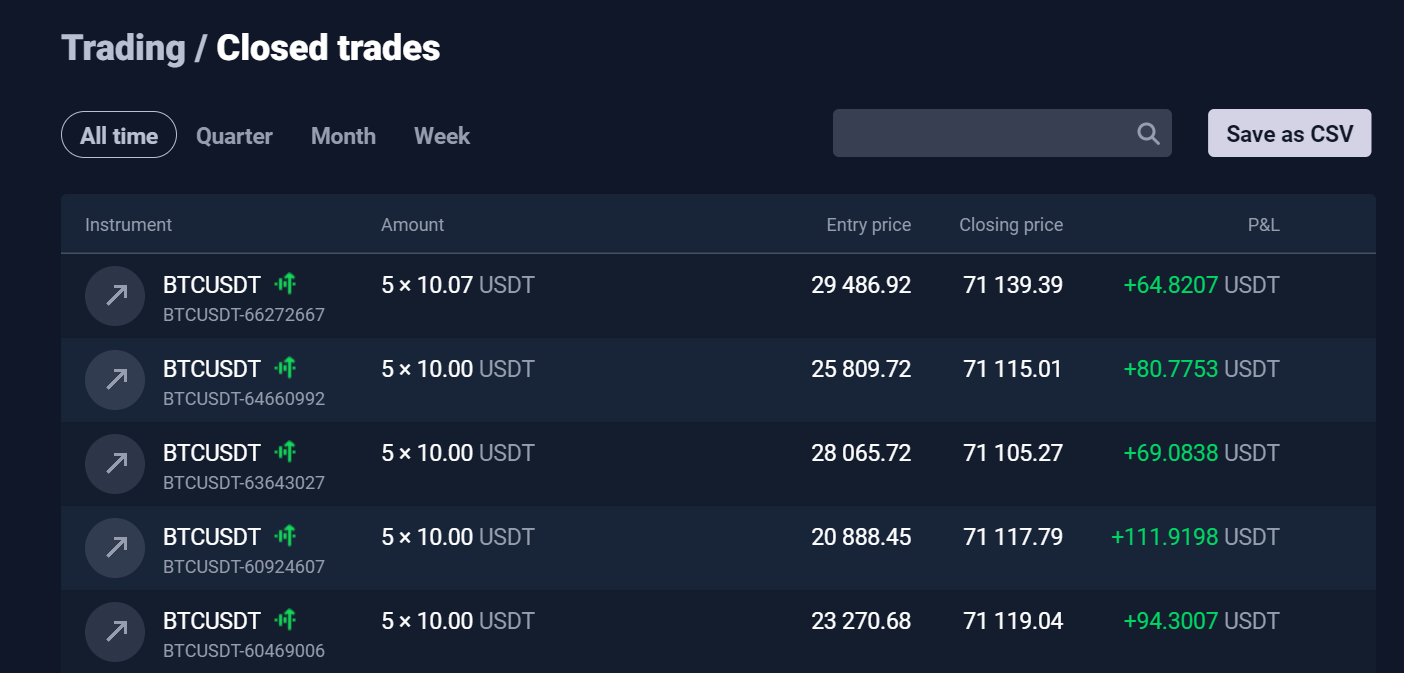Go to Trading breadcrumb link

[x=123, y=48]
